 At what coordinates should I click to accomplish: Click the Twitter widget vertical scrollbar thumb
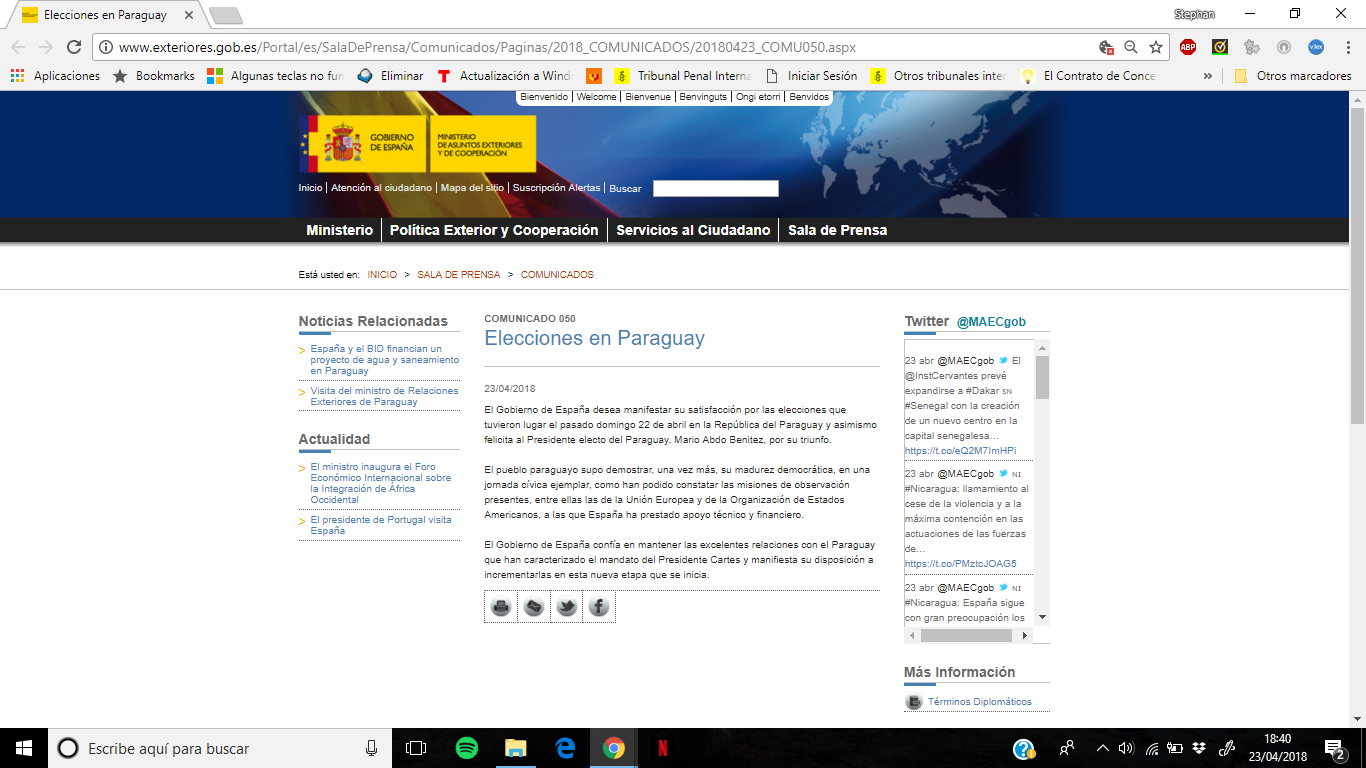1042,377
